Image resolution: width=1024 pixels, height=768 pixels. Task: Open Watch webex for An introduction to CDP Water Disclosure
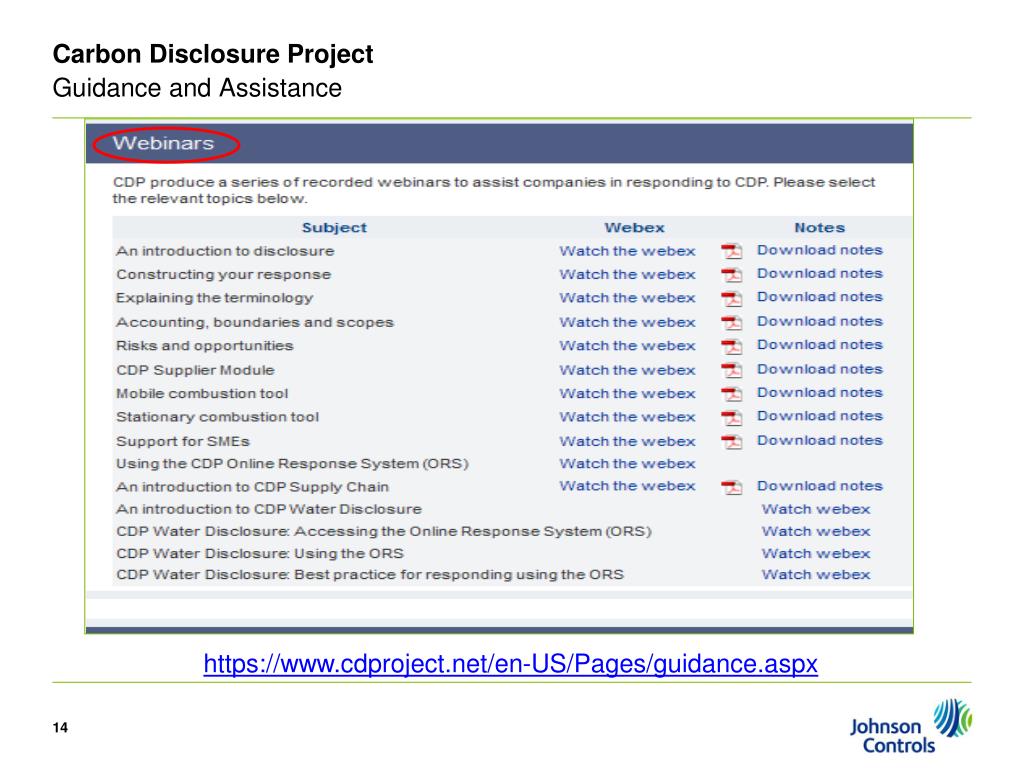pyautogui.click(x=816, y=509)
